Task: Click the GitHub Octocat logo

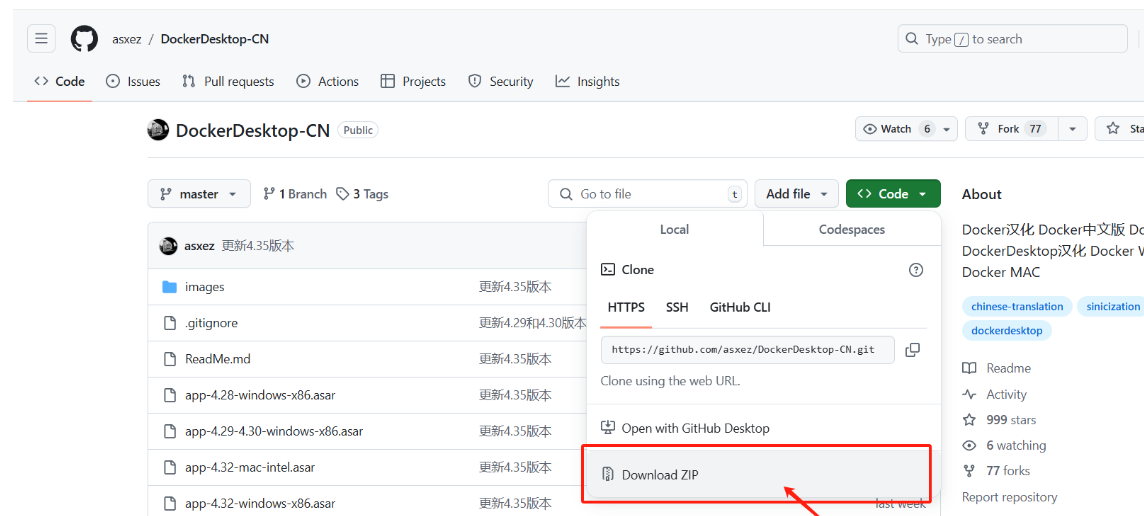Action: coord(84,39)
